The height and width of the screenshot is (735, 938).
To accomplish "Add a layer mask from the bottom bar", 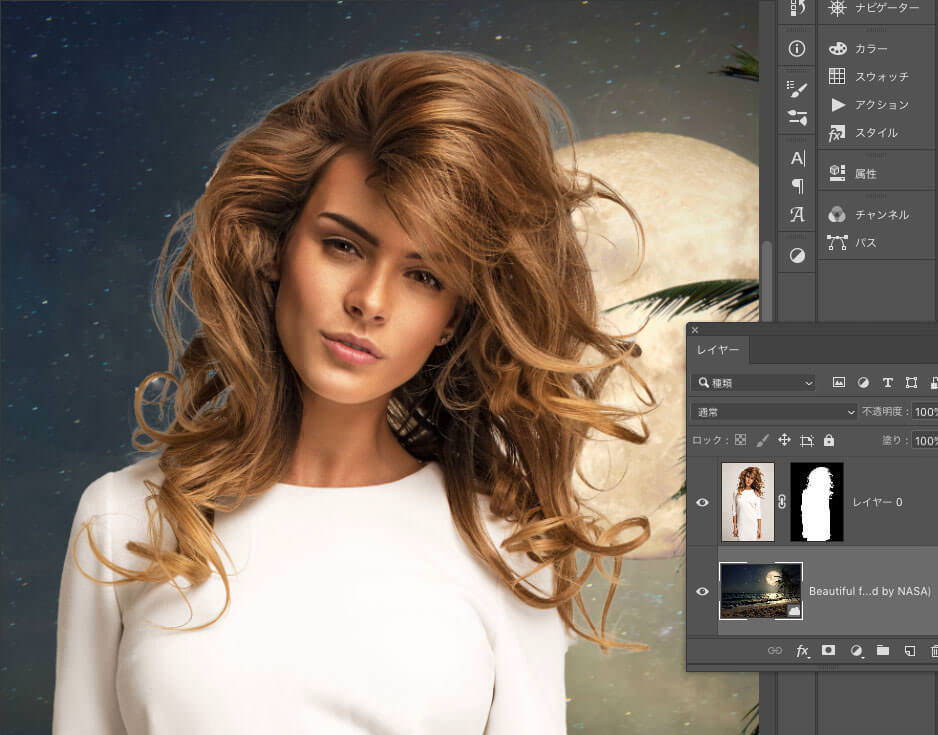I will point(829,650).
